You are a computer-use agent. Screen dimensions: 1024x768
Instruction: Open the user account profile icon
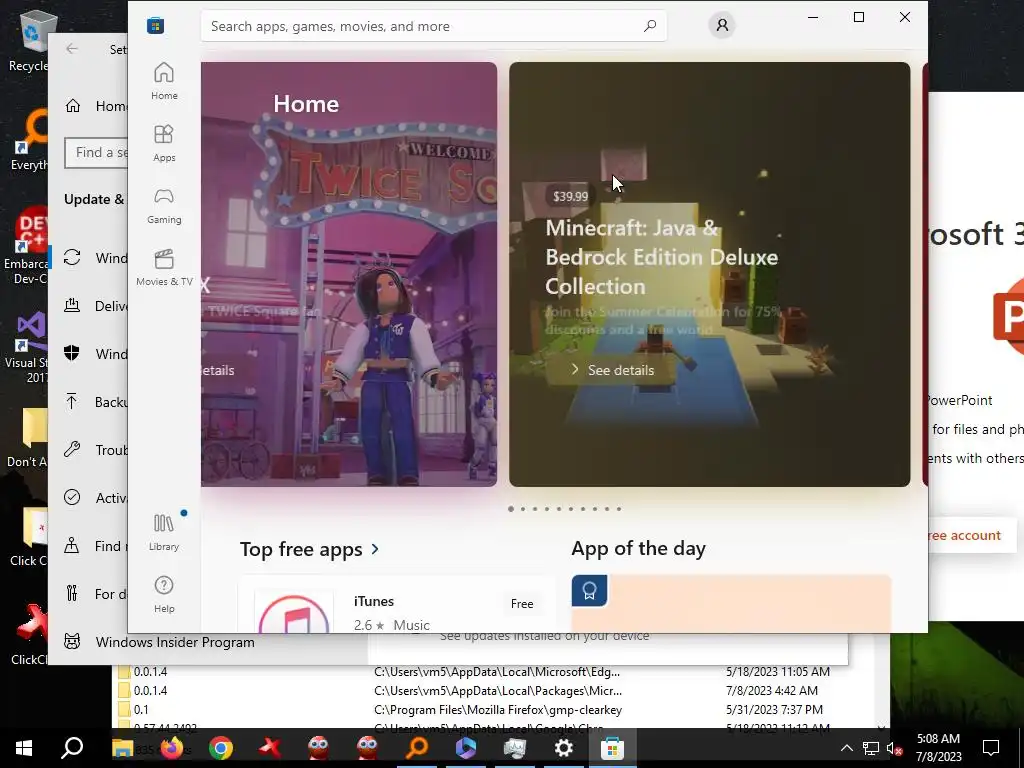[x=722, y=25]
